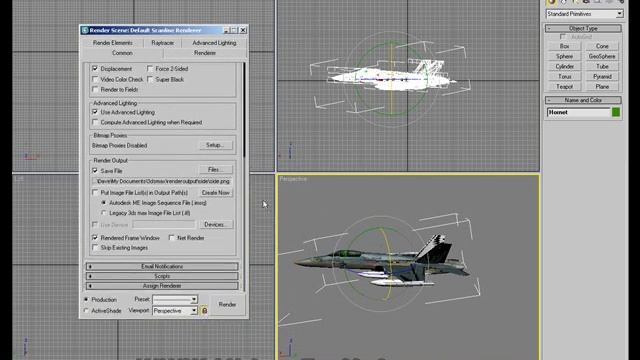Viewport: 640px width, 360px height.
Task: Toggle Use Advanced Lighting checkbox
Action: pos(95,112)
